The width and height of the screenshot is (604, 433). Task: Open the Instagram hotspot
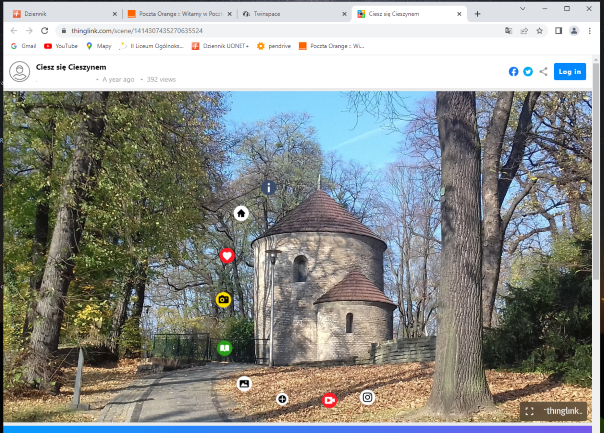tap(367, 397)
